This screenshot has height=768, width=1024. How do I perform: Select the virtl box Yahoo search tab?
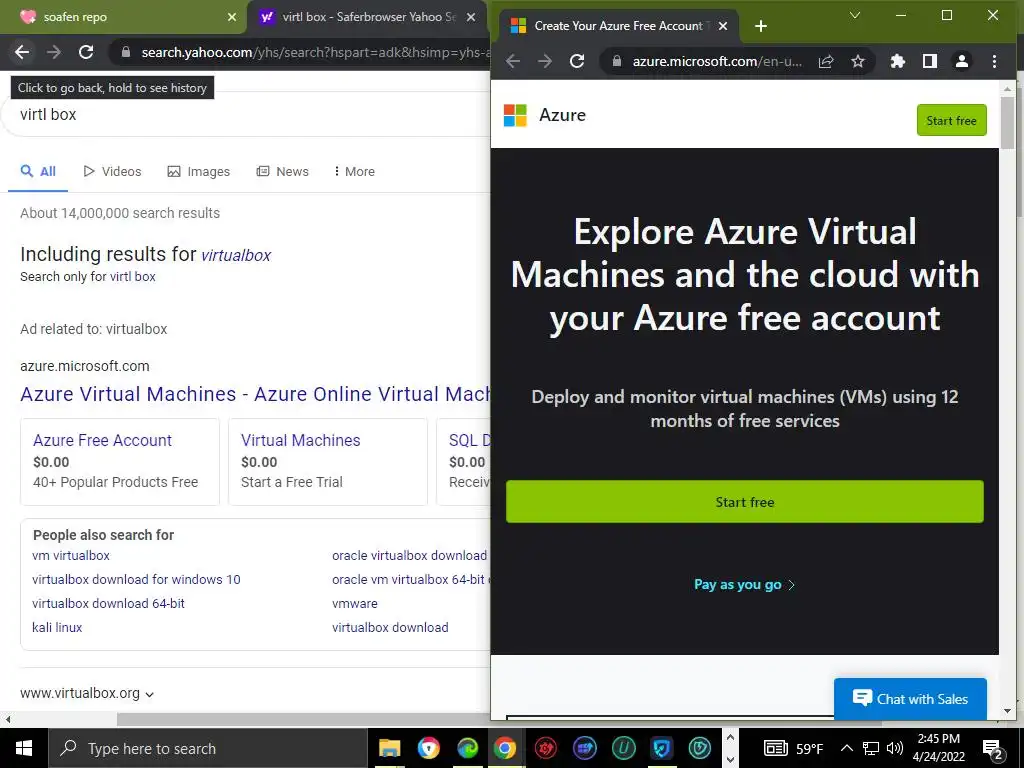(x=366, y=17)
